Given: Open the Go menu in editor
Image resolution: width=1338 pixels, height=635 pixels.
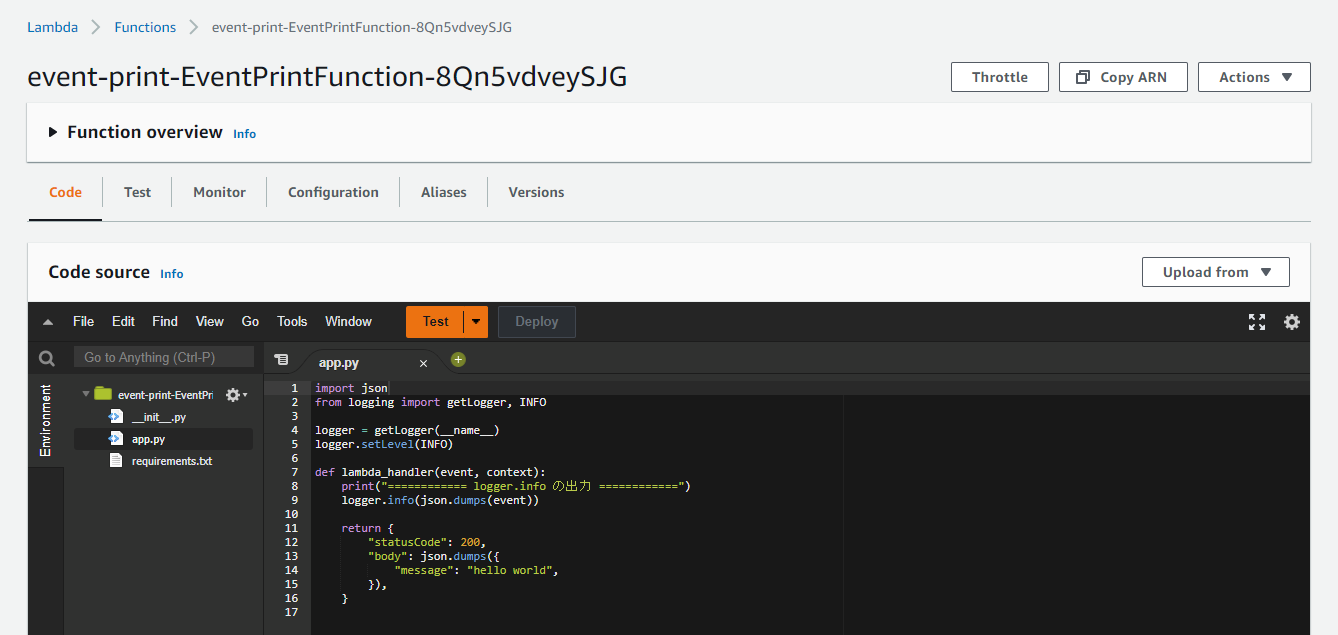Looking at the screenshot, I should [x=250, y=321].
